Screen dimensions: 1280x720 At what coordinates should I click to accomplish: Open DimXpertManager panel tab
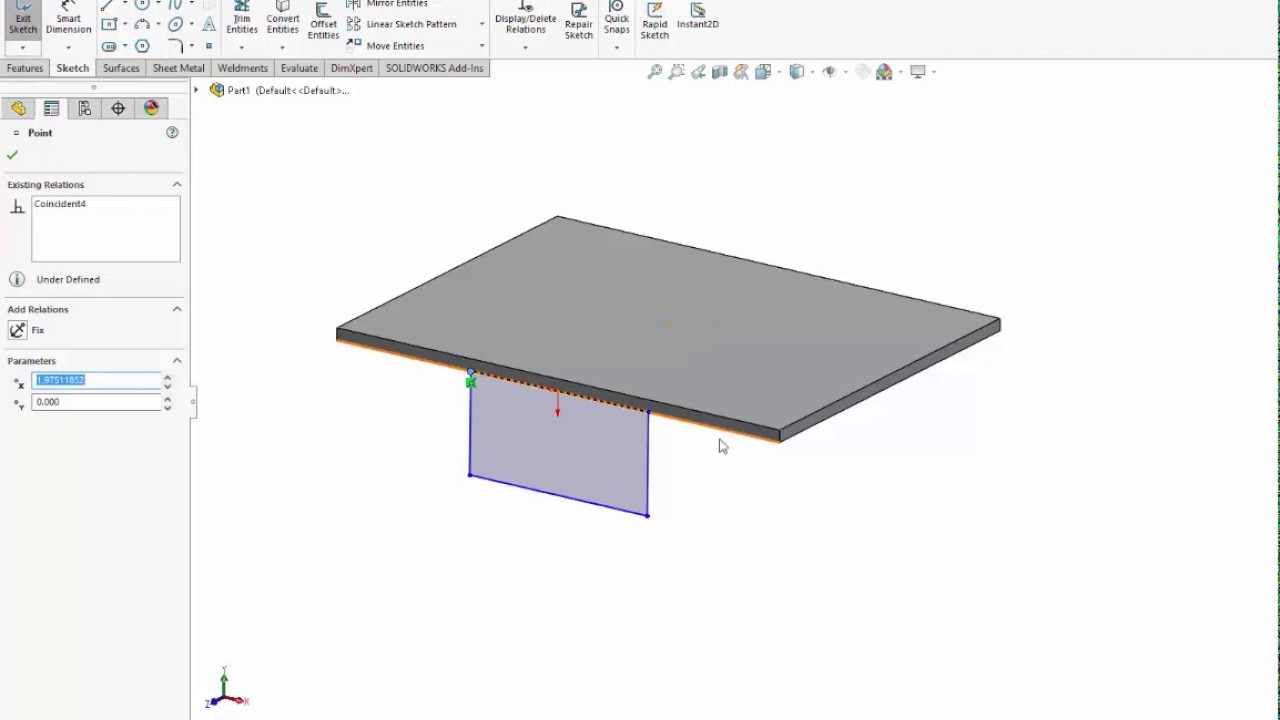(x=118, y=108)
